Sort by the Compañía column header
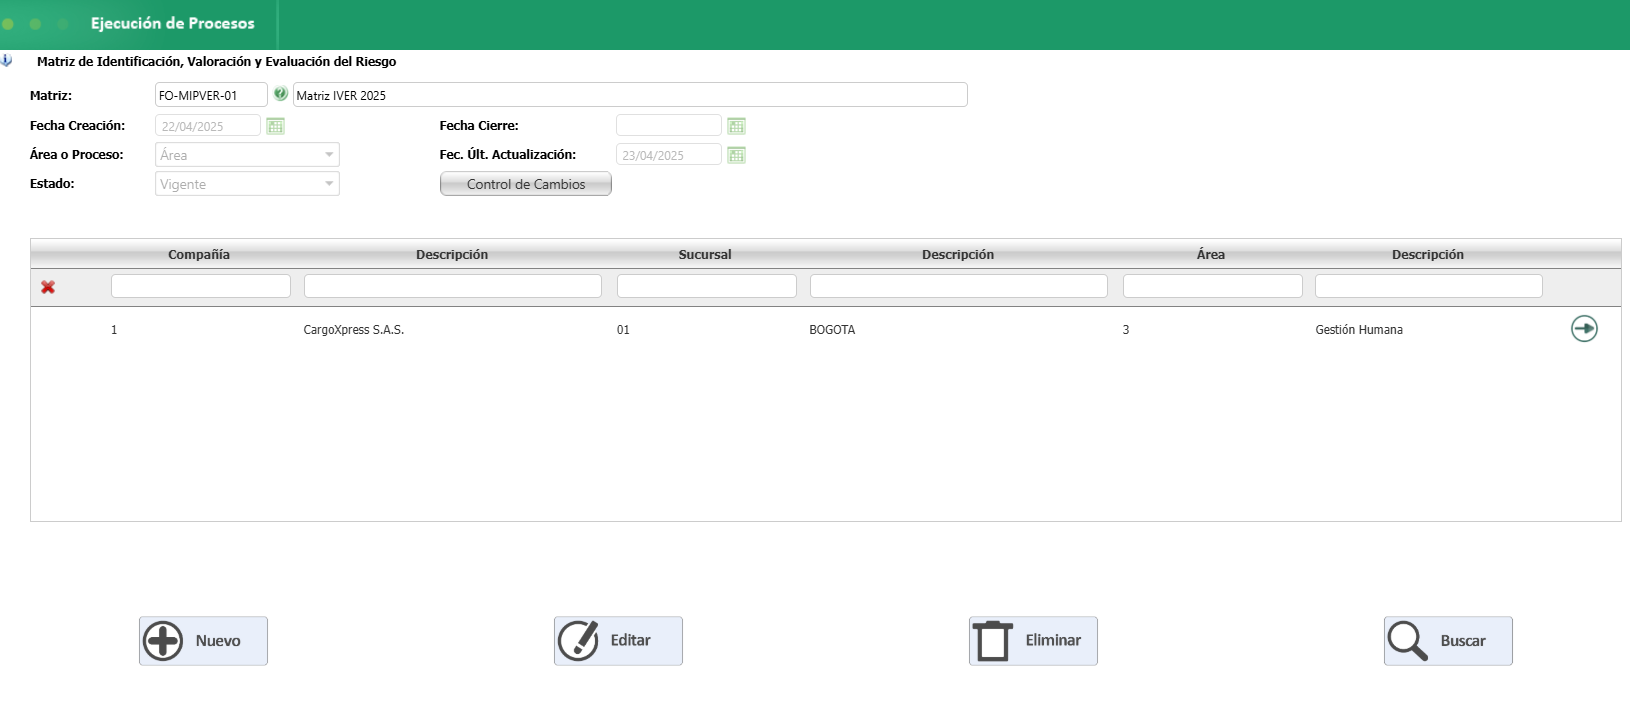The height and width of the screenshot is (718, 1630). (x=199, y=254)
